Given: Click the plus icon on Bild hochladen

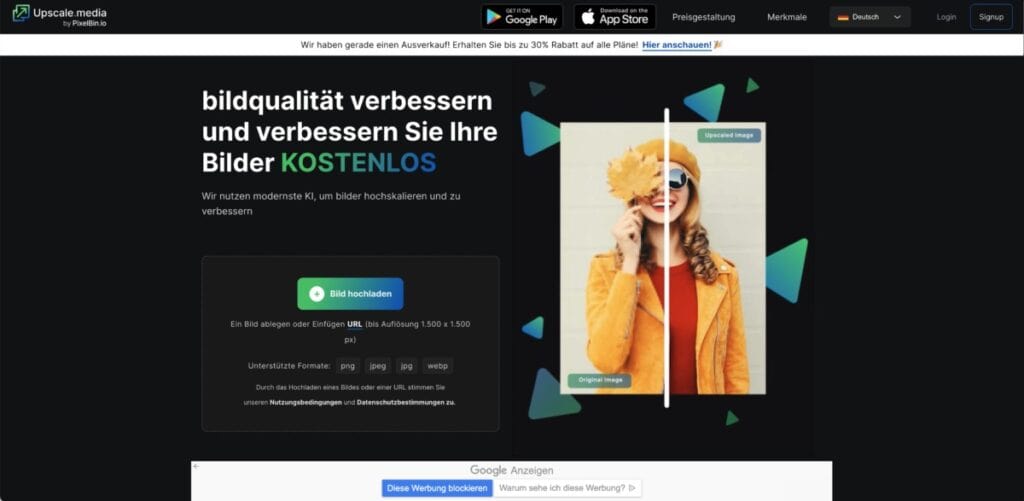Looking at the screenshot, I should tap(317, 294).
